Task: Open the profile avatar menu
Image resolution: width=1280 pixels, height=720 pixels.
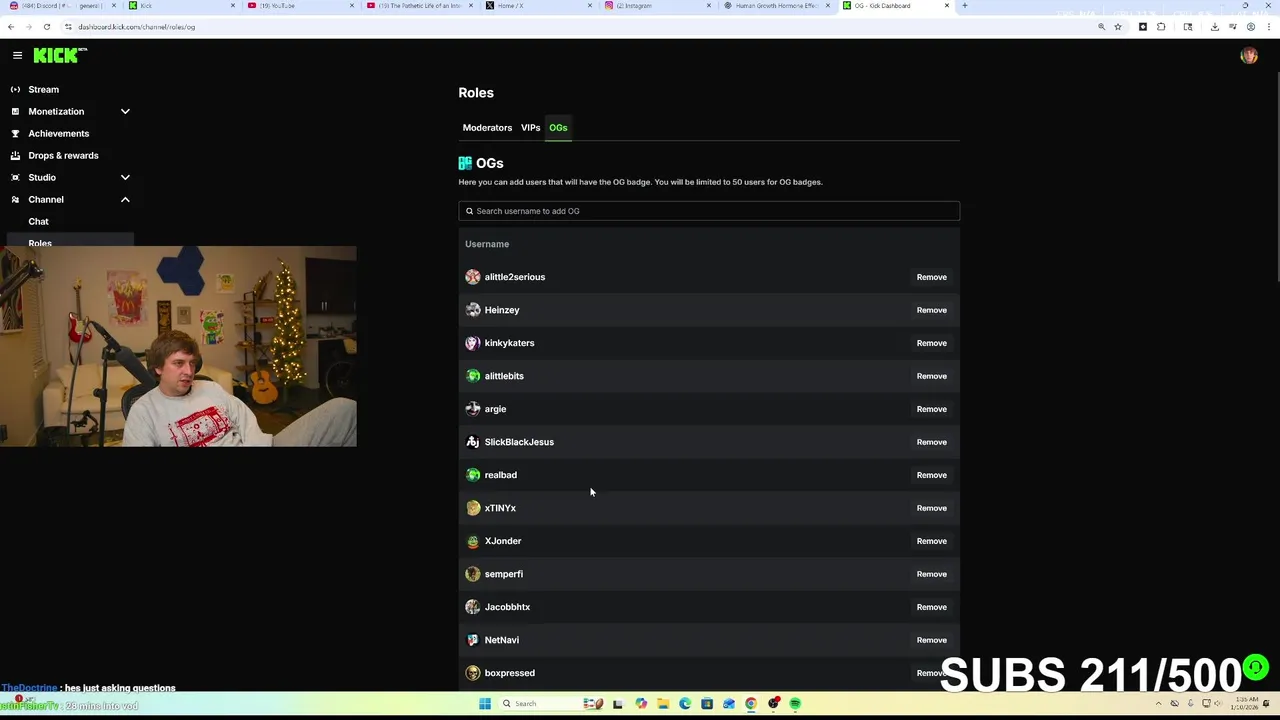Action: (1248, 56)
